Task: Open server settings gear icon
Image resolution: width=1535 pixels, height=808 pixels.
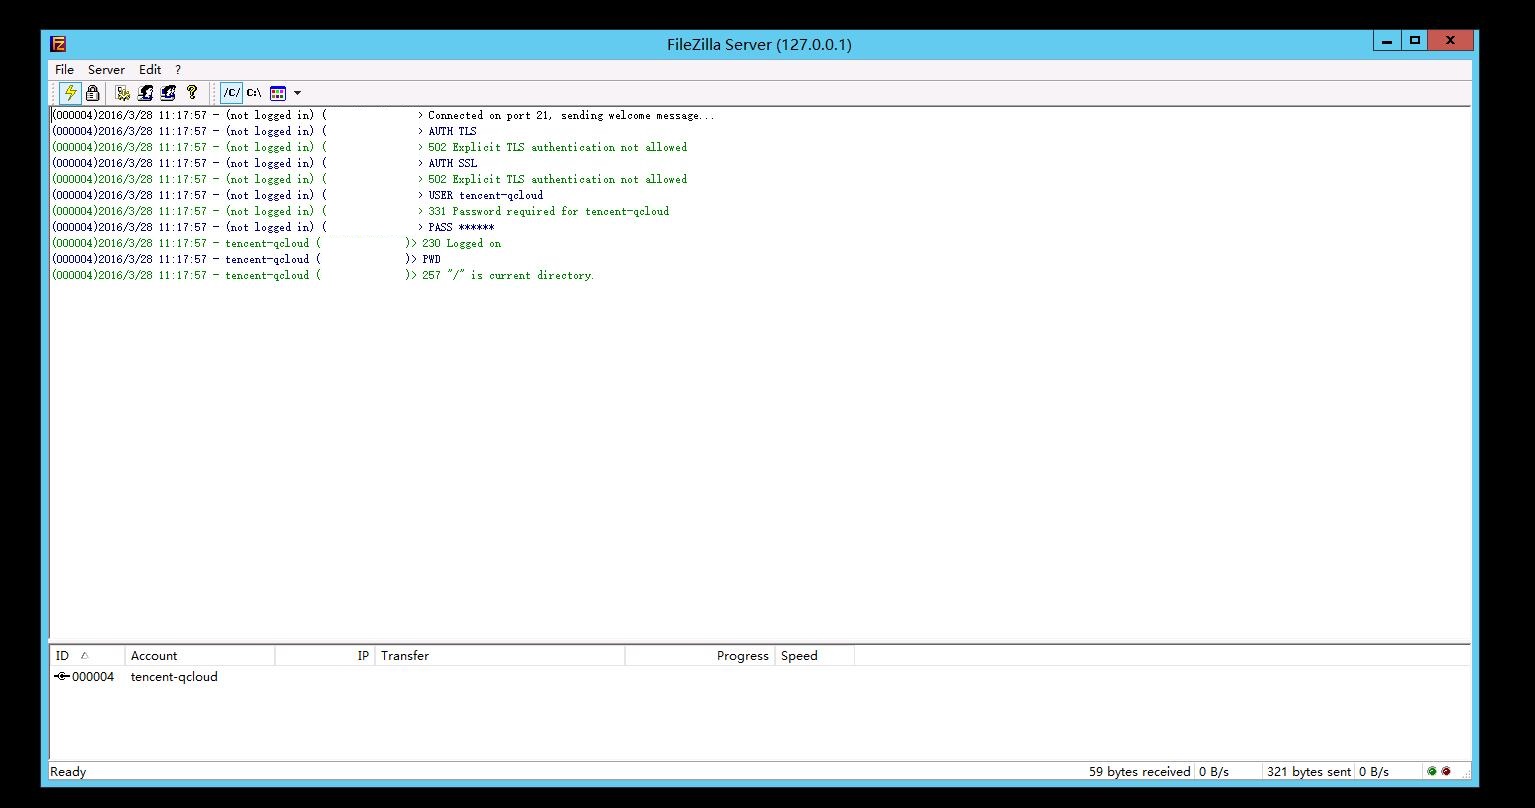Action: coord(123,93)
